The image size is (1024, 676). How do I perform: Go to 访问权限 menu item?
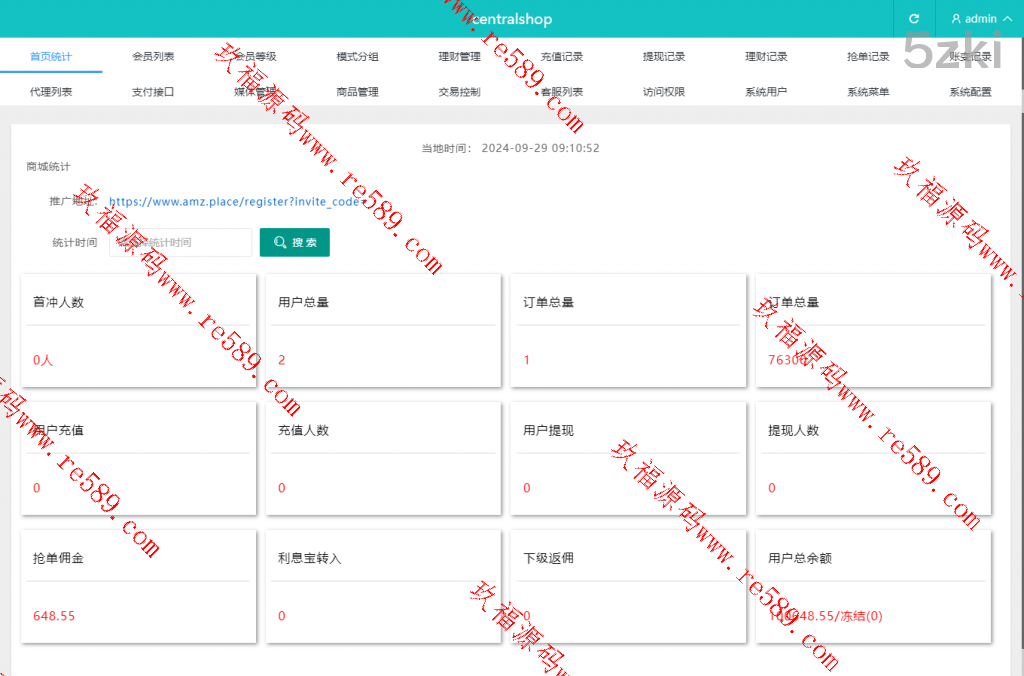tap(664, 92)
